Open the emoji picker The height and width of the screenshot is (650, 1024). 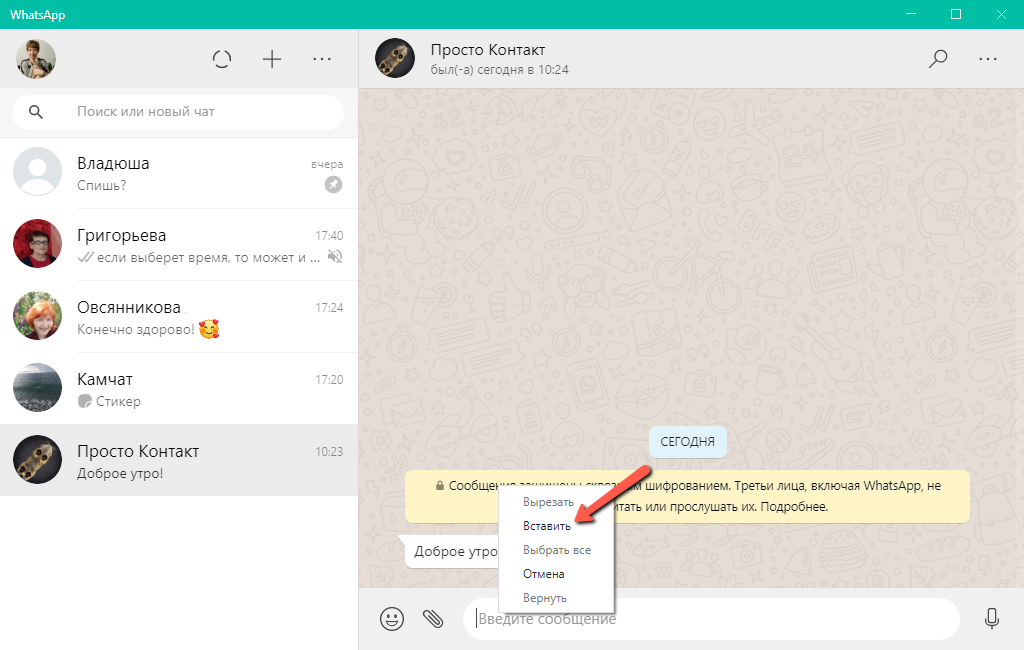point(391,619)
